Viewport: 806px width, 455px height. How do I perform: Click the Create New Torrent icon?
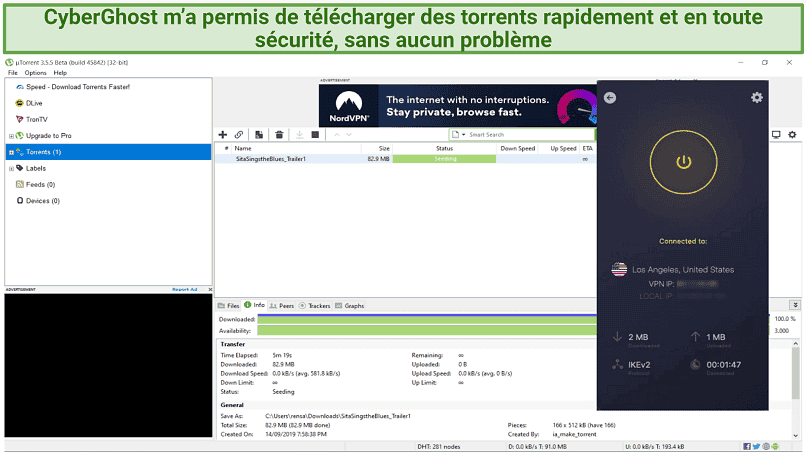[259, 135]
